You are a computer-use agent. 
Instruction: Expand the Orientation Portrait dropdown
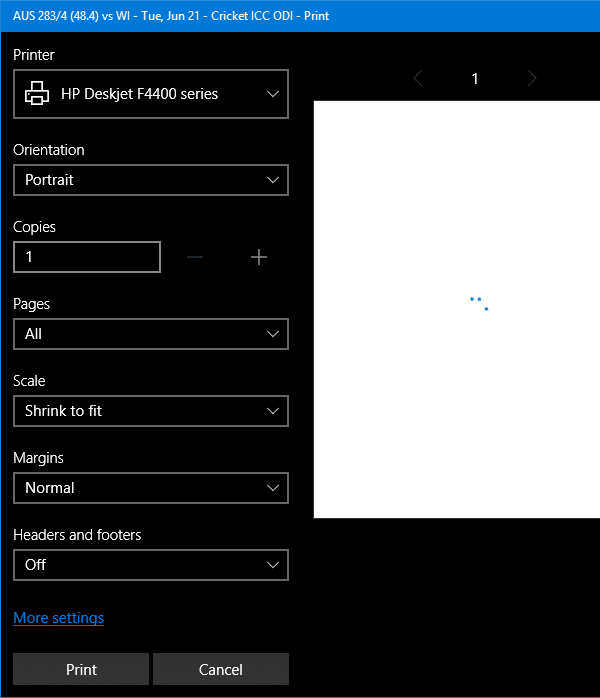[151, 180]
